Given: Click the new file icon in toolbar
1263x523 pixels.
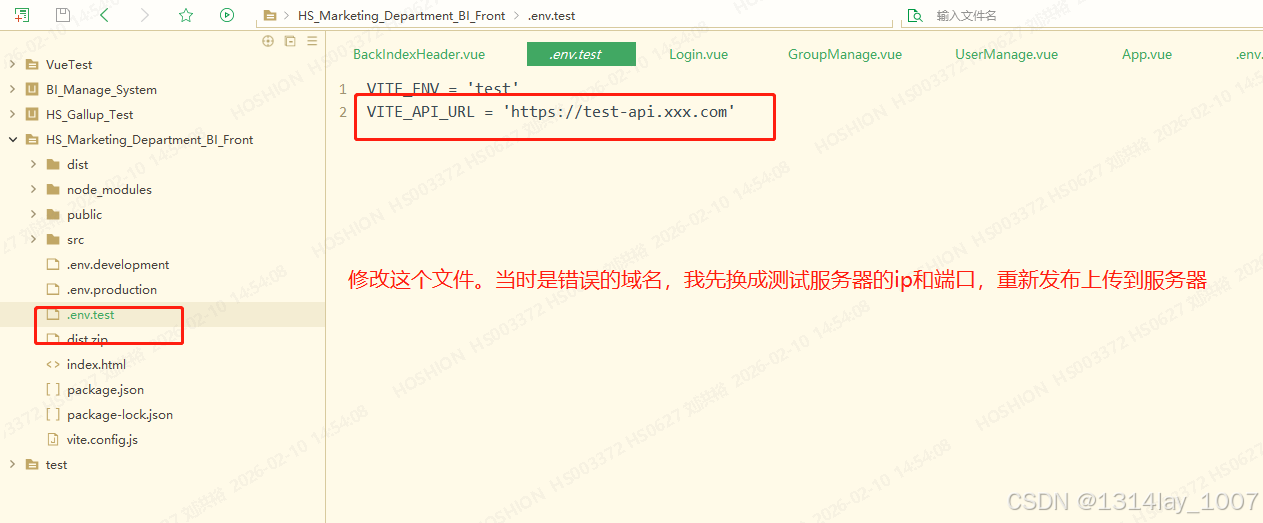Looking at the screenshot, I should pos(21,15).
